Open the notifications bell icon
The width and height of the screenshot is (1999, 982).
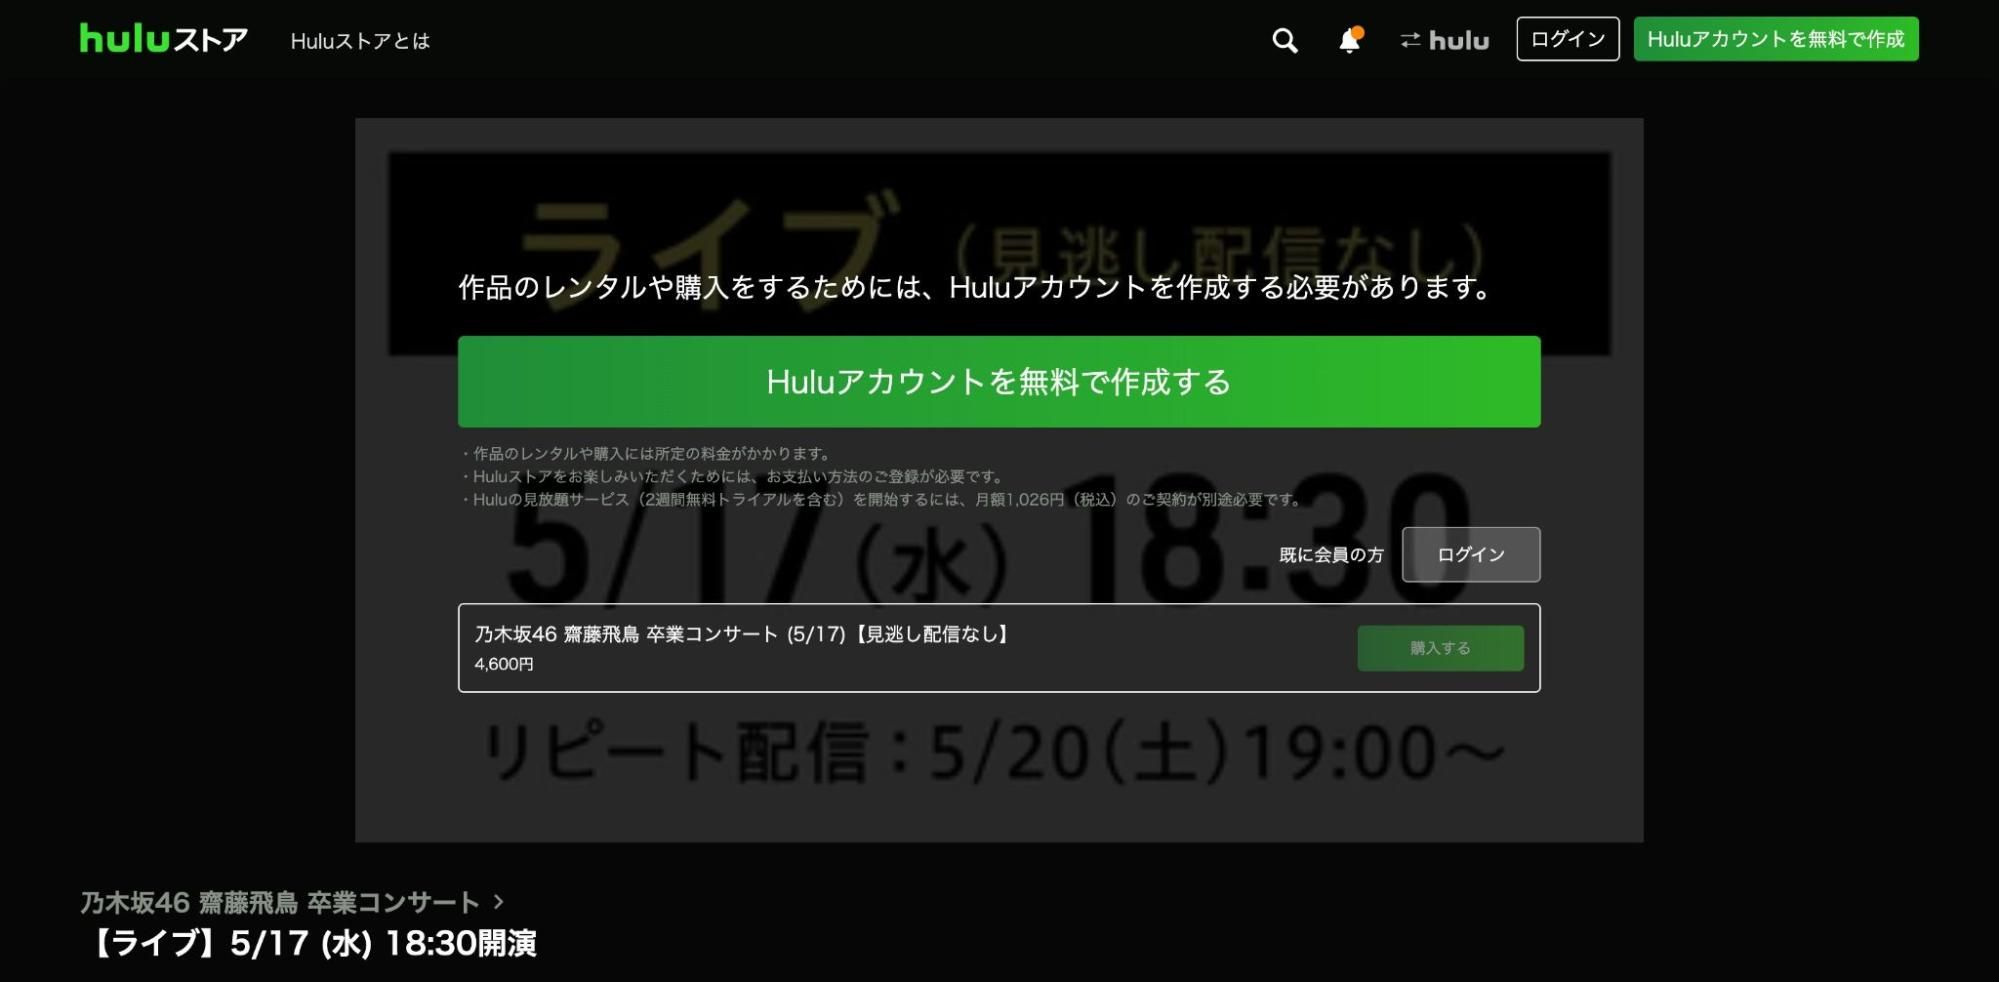pos(1350,40)
